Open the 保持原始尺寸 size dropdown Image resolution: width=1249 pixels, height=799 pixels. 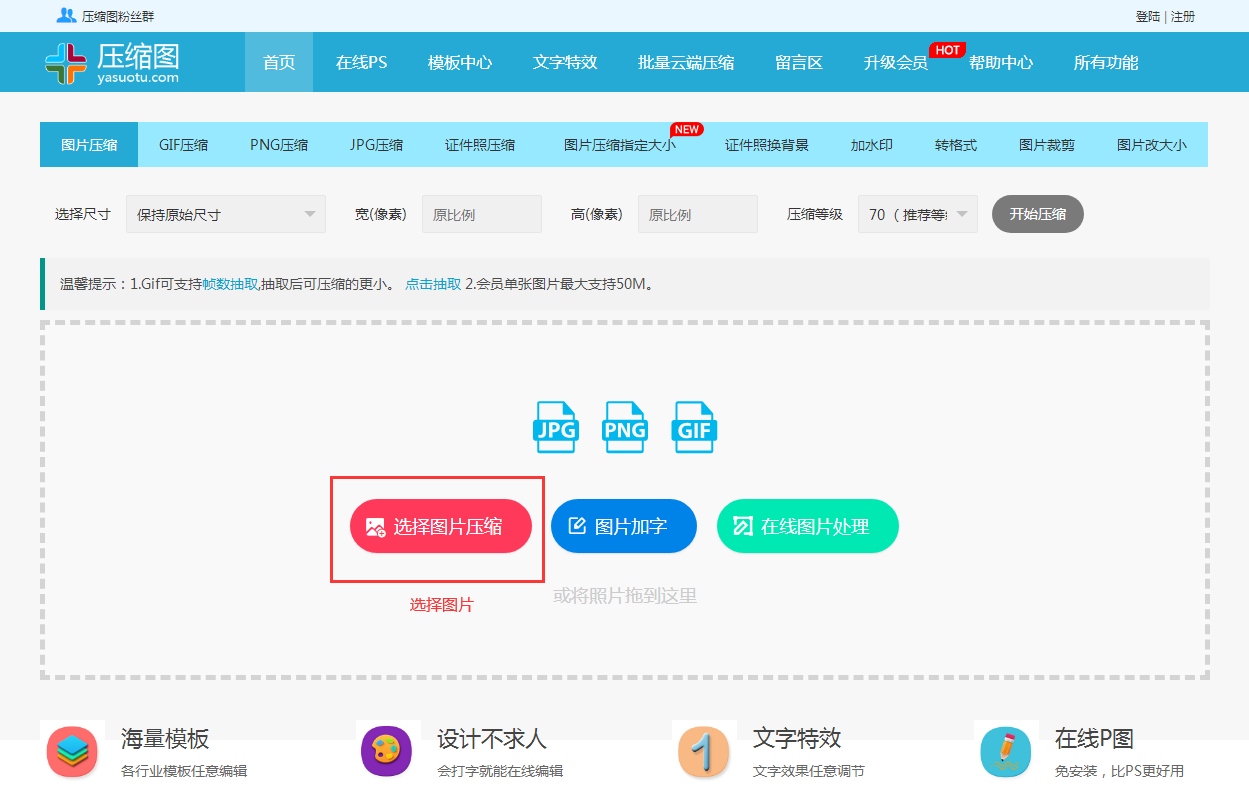225,213
